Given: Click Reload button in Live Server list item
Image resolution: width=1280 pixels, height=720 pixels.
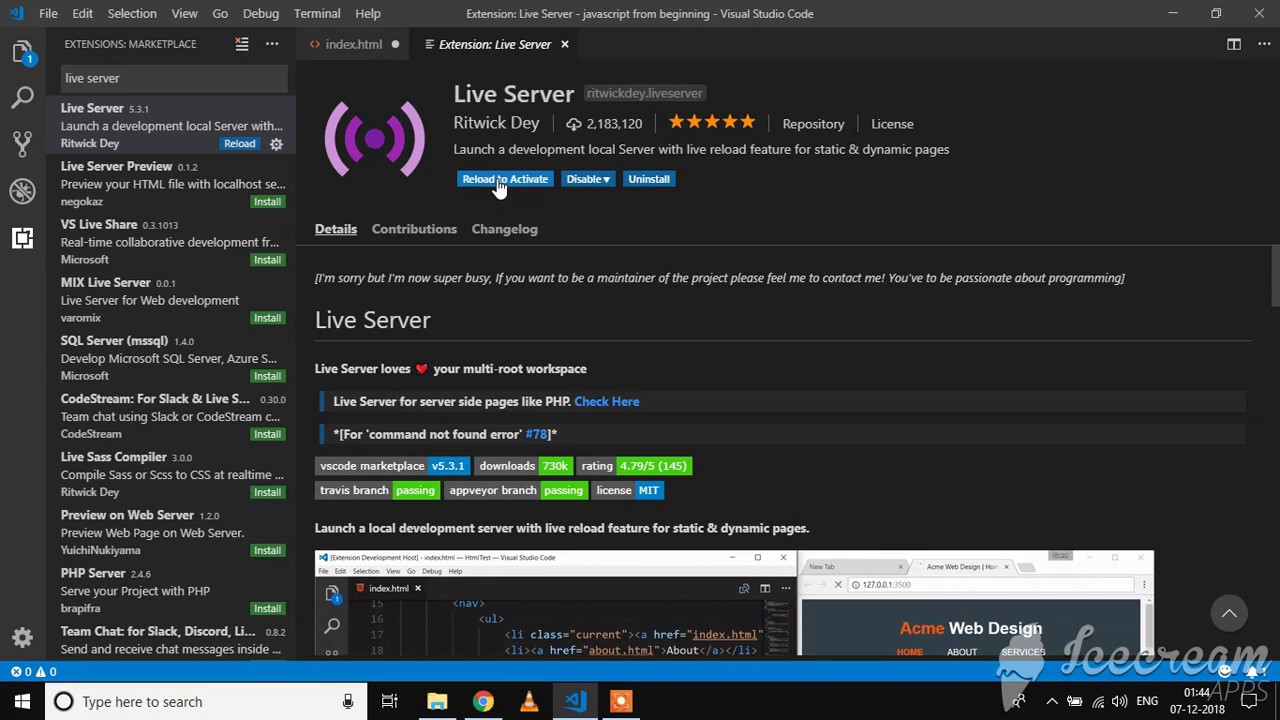Looking at the screenshot, I should [240, 144].
